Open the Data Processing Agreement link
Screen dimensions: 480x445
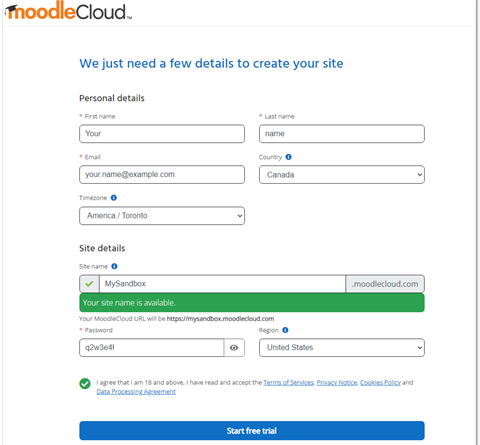pyautogui.click(x=136, y=392)
